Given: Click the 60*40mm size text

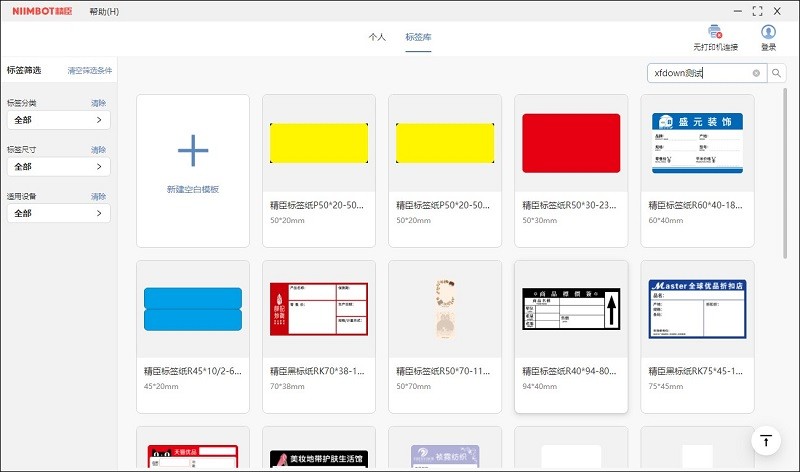Looking at the screenshot, I should point(666,220).
